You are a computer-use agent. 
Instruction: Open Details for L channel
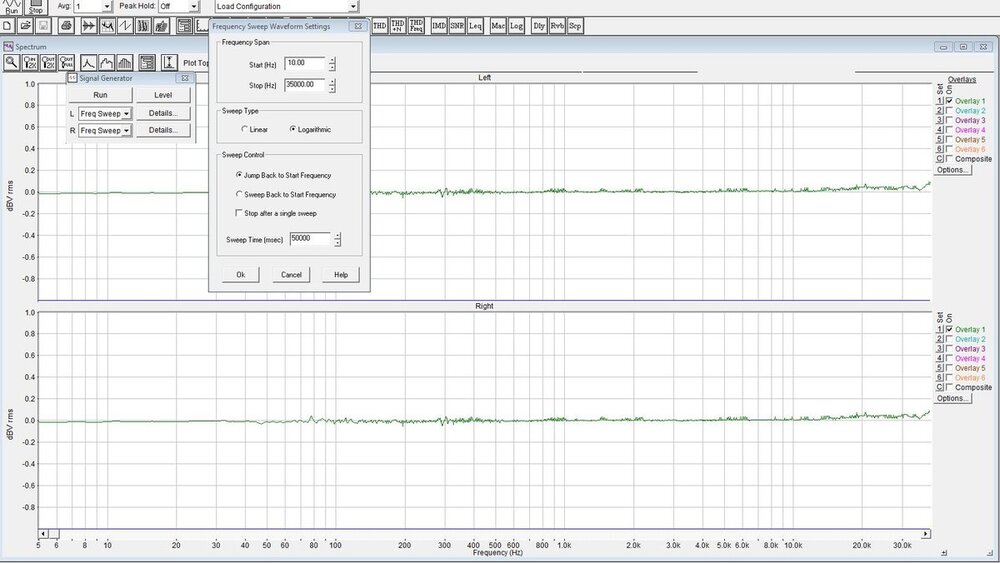pyautogui.click(x=163, y=113)
